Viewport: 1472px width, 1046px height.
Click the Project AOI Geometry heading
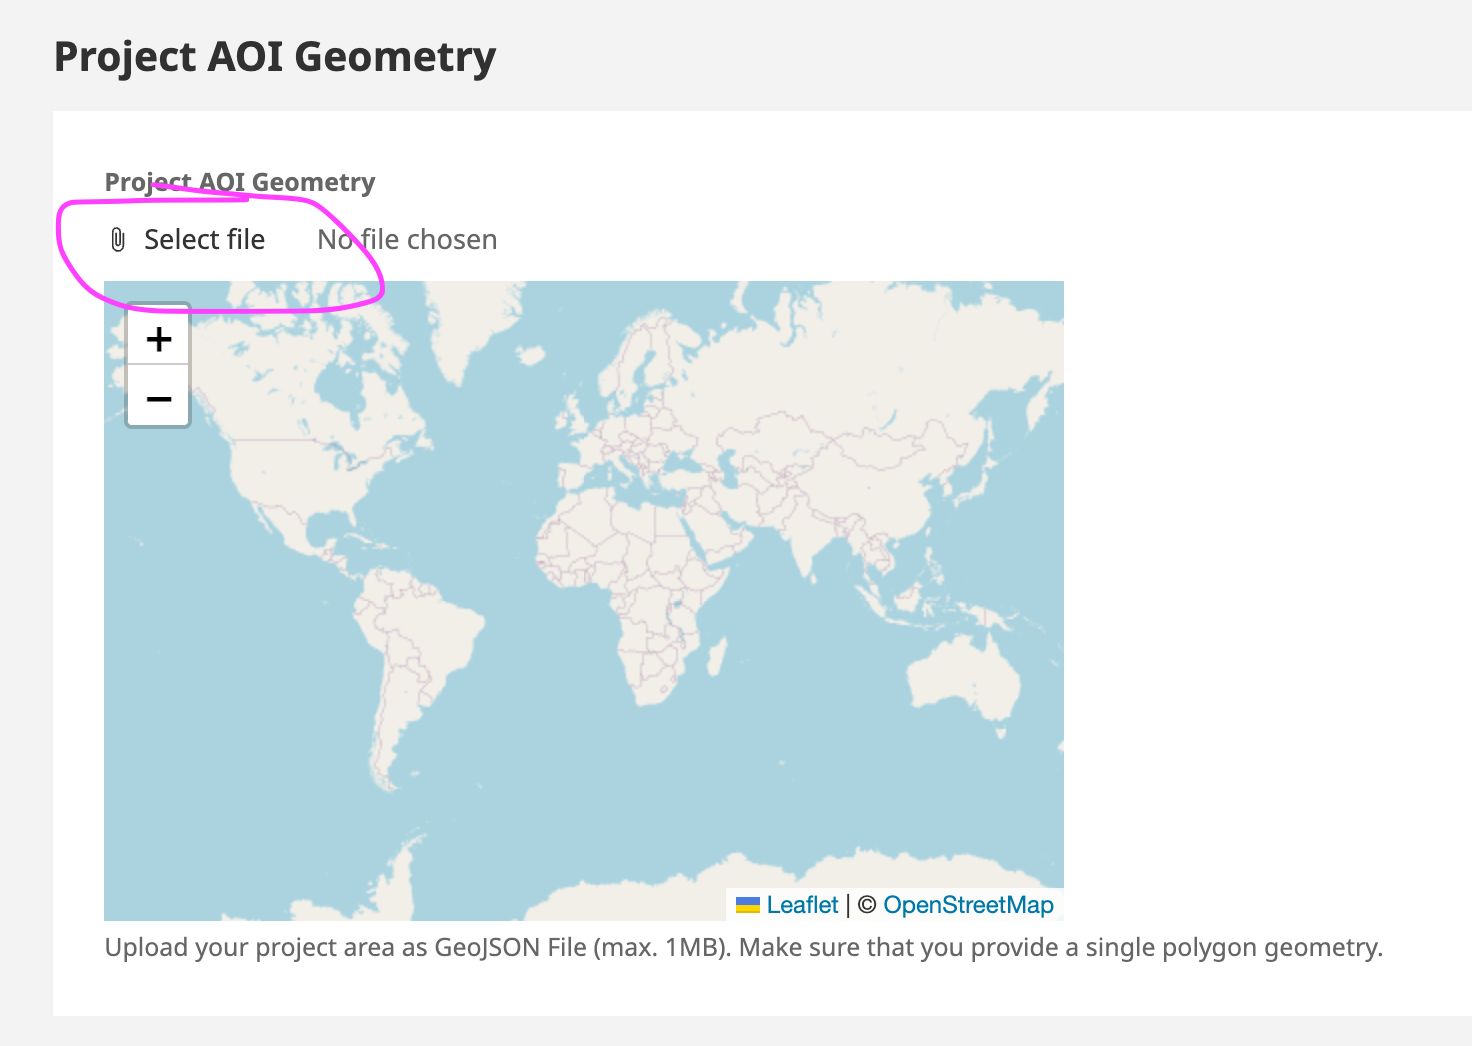pyautogui.click(x=275, y=57)
